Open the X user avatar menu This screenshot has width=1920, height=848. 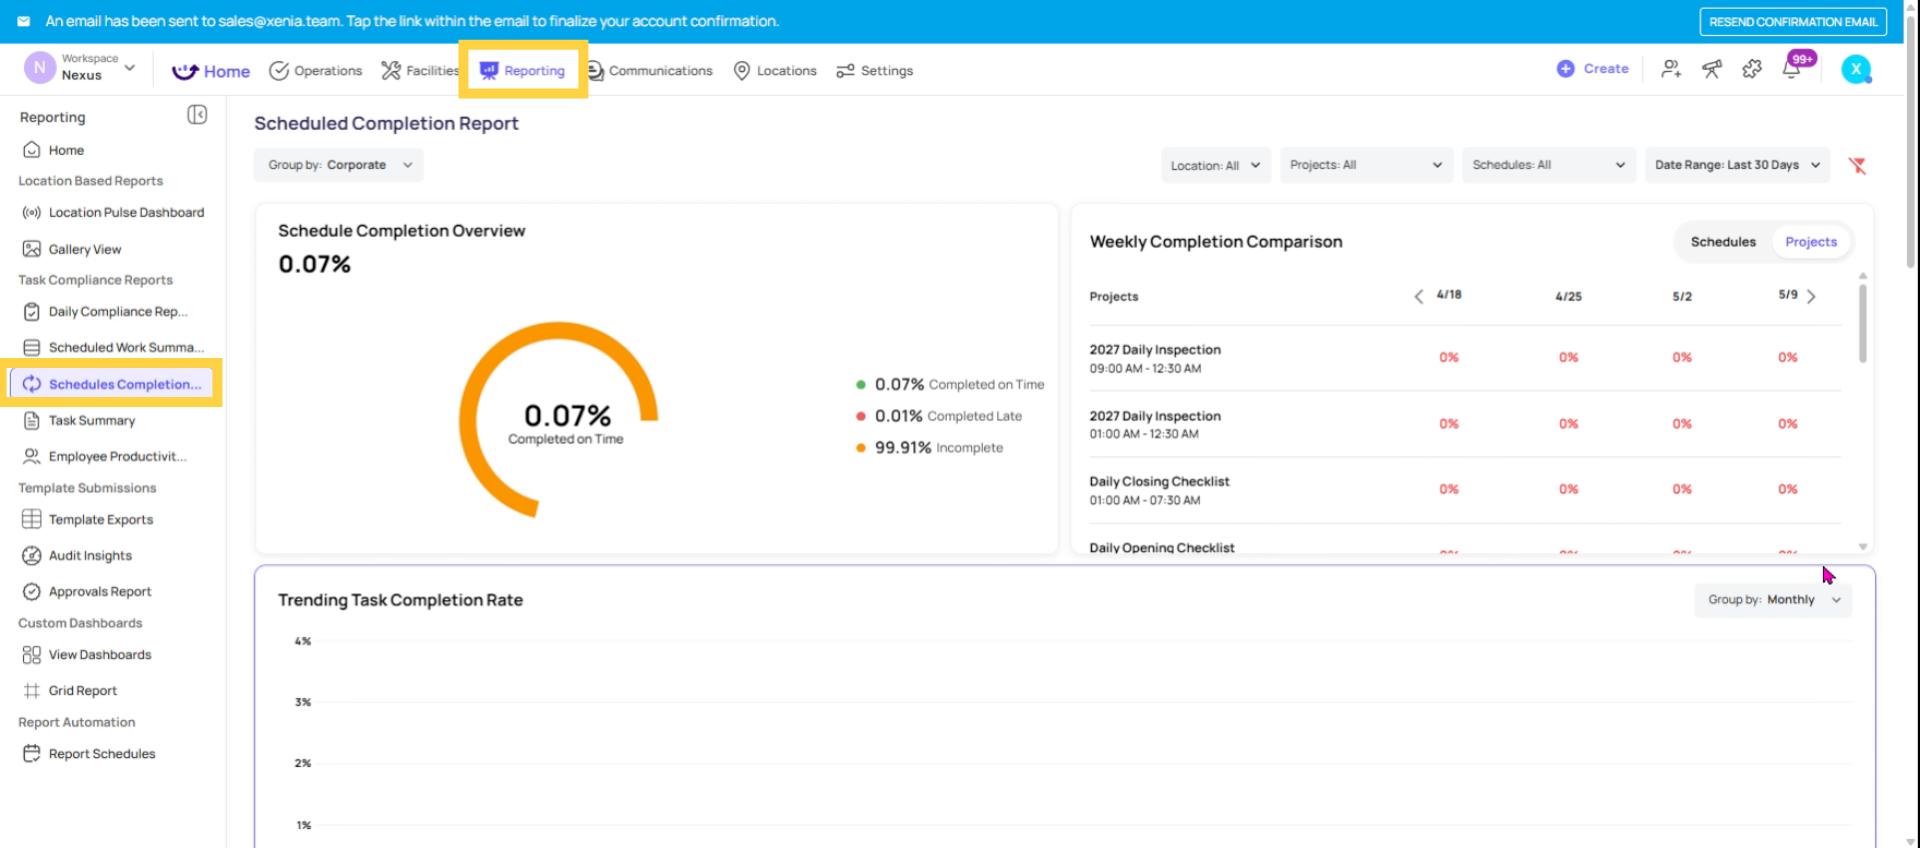tap(1856, 69)
